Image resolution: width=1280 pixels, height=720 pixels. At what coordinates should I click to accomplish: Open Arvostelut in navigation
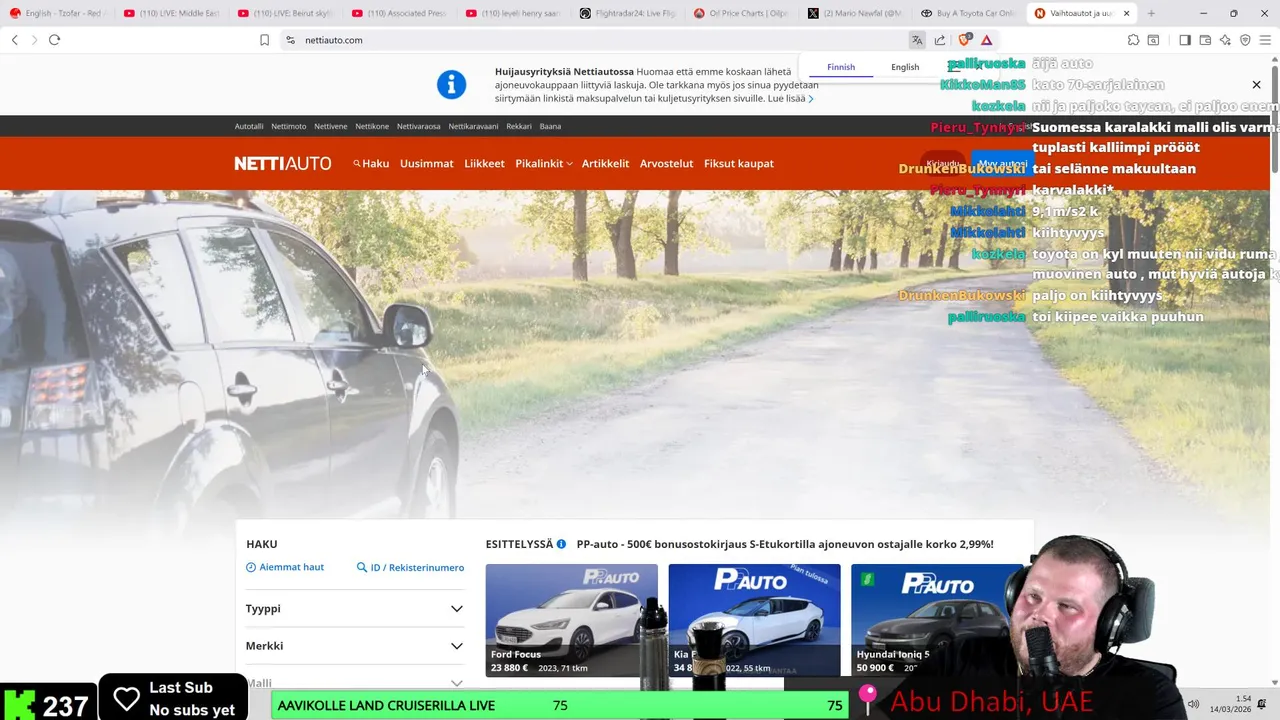666,163
